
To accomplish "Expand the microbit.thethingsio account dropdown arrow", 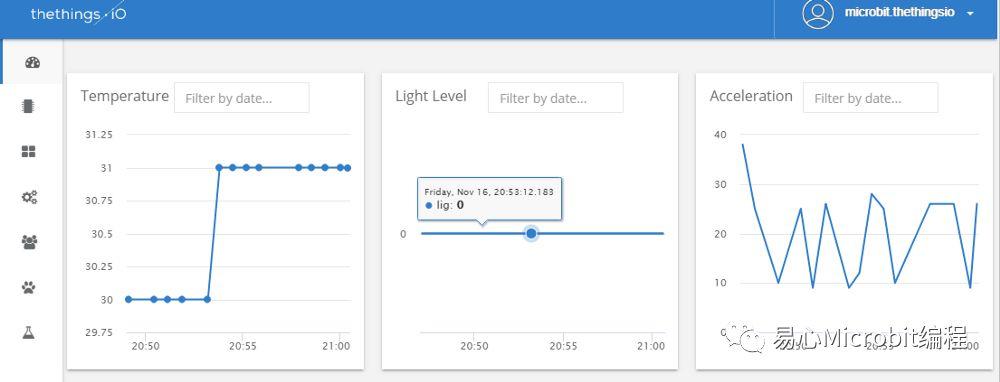I will (x=970, y=13).
